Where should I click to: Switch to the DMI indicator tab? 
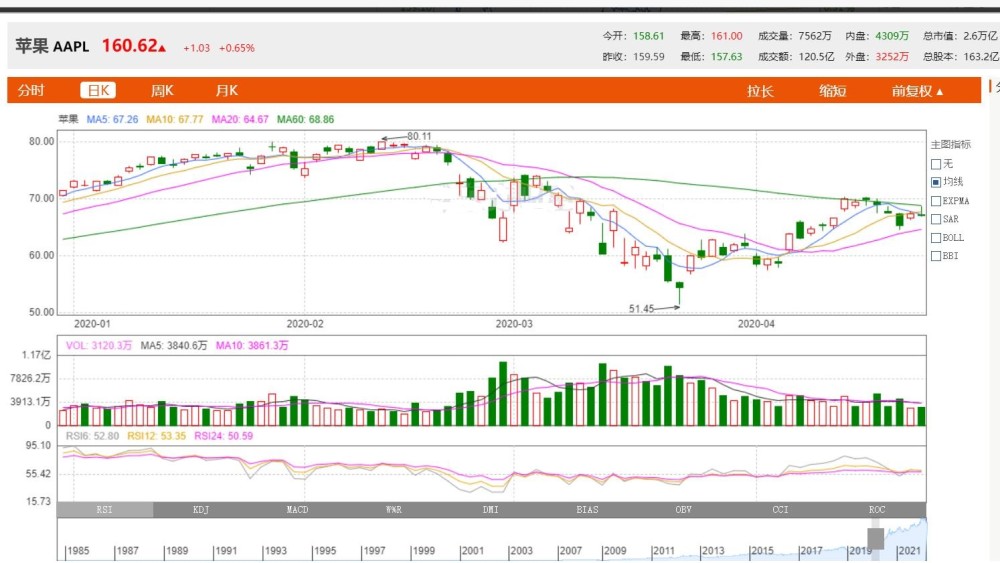point(490,509)
